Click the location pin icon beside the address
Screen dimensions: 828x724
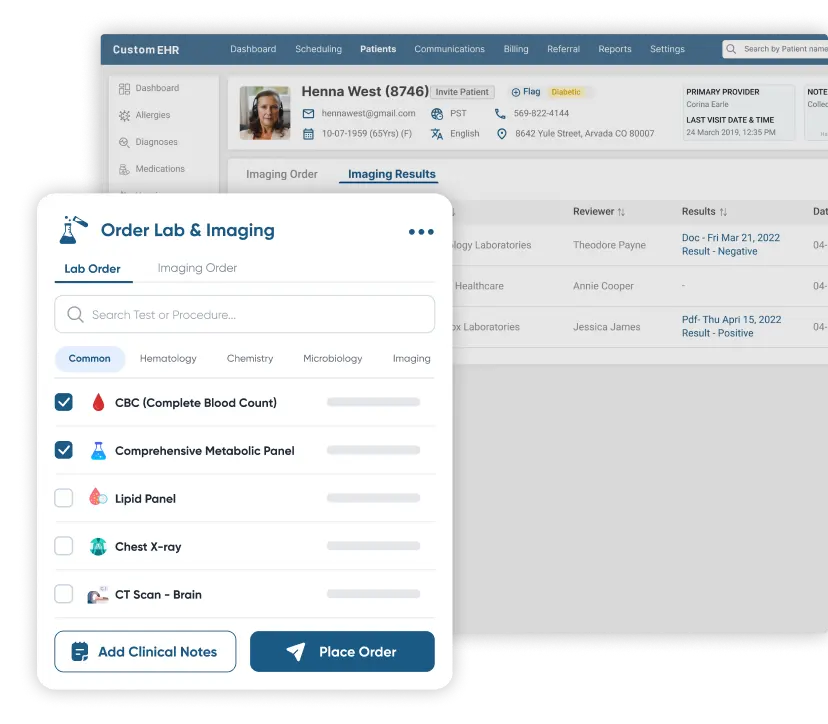502,134
